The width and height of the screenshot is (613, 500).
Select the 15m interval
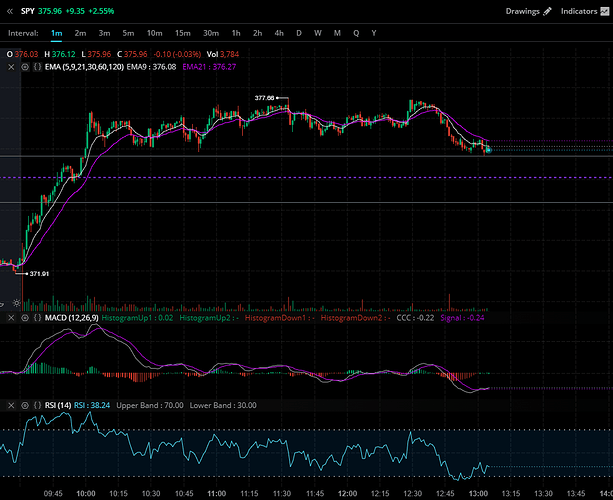183,33
